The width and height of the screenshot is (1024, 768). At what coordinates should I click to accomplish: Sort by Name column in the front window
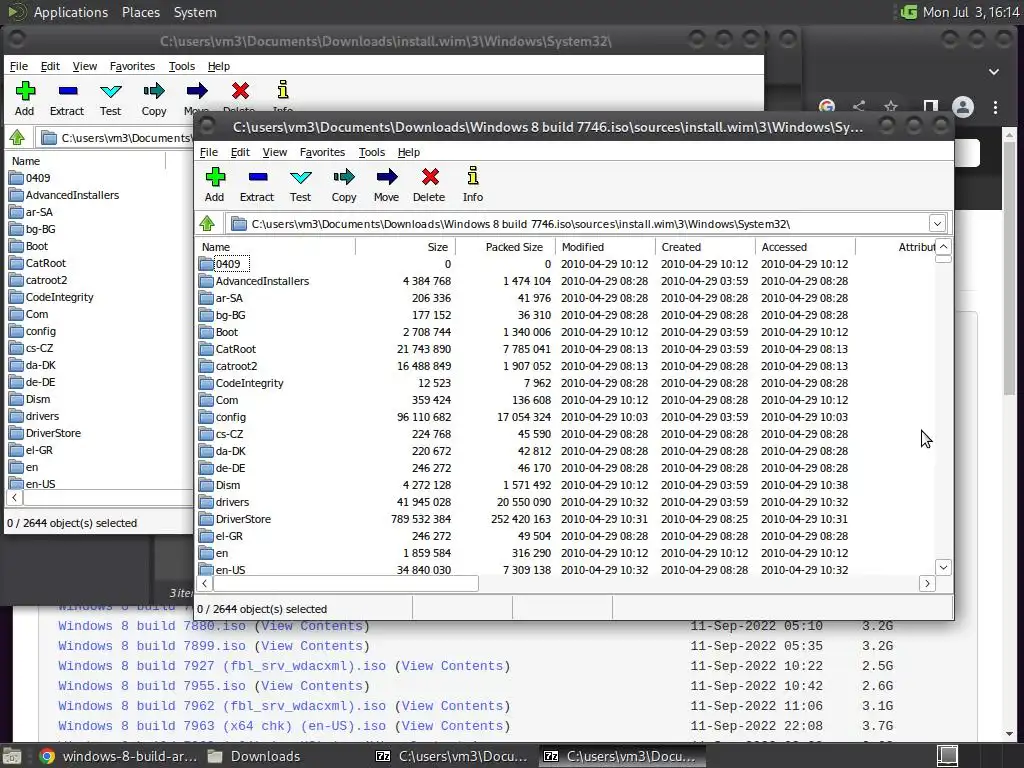click(x=276, y=247)
